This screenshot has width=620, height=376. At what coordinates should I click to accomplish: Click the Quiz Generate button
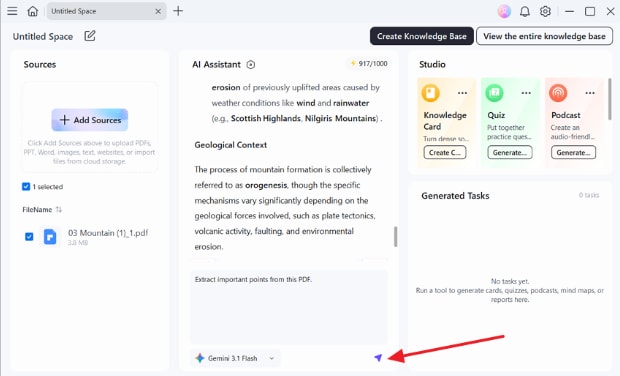510,153
